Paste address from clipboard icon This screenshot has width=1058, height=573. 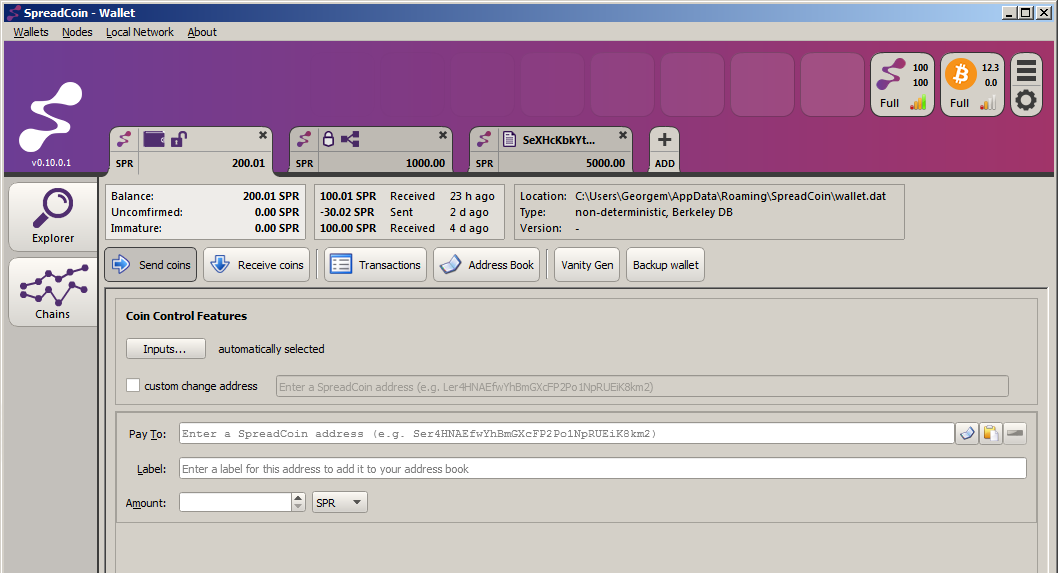coord(991,433)
